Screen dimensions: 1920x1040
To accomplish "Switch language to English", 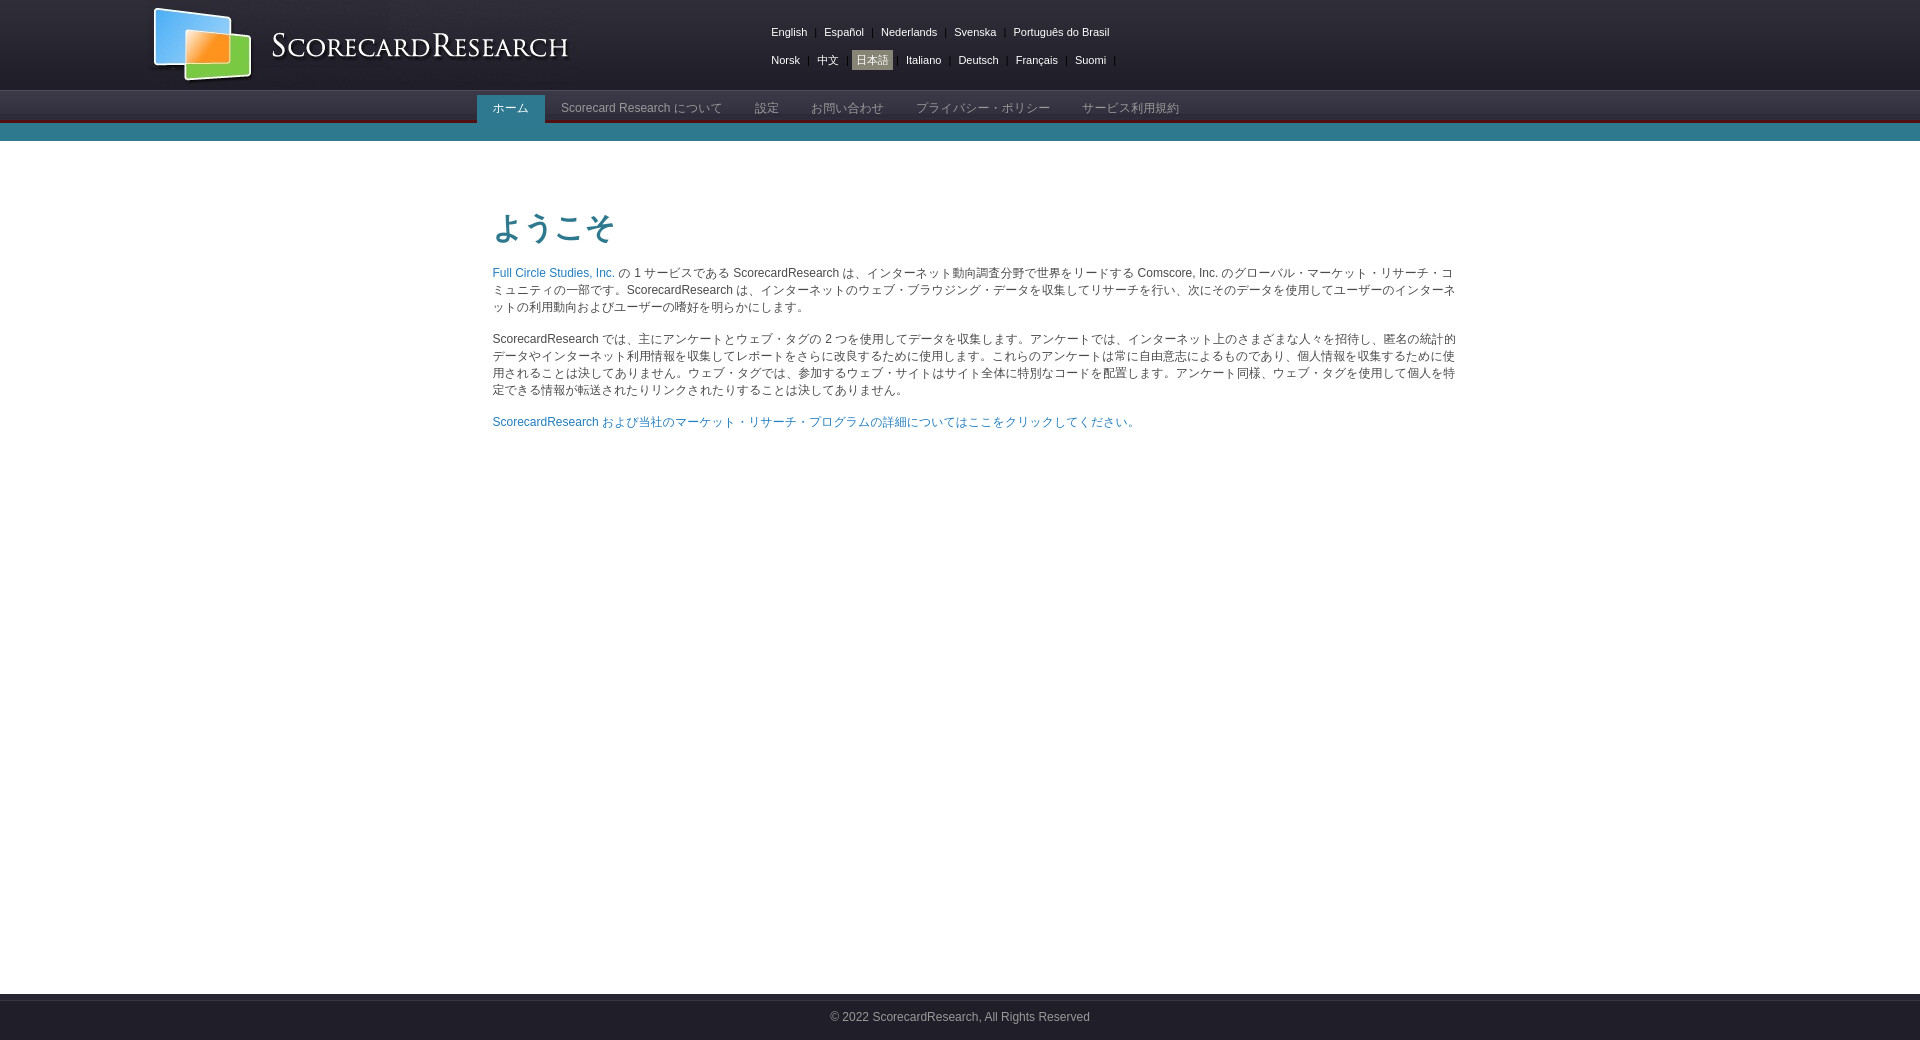I will click(x=788, y=32).
